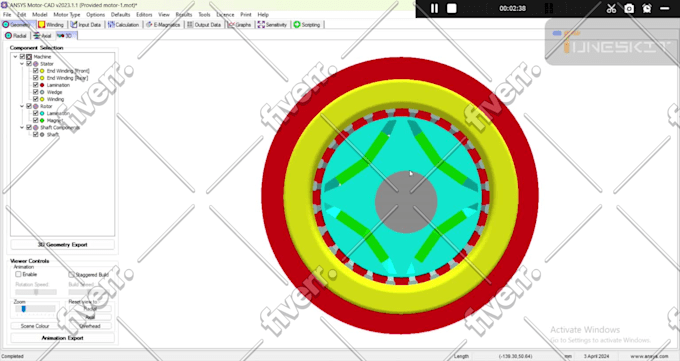Pause the screen recording
The height and width of the screenshot is (361, 680).
point(434,9)
